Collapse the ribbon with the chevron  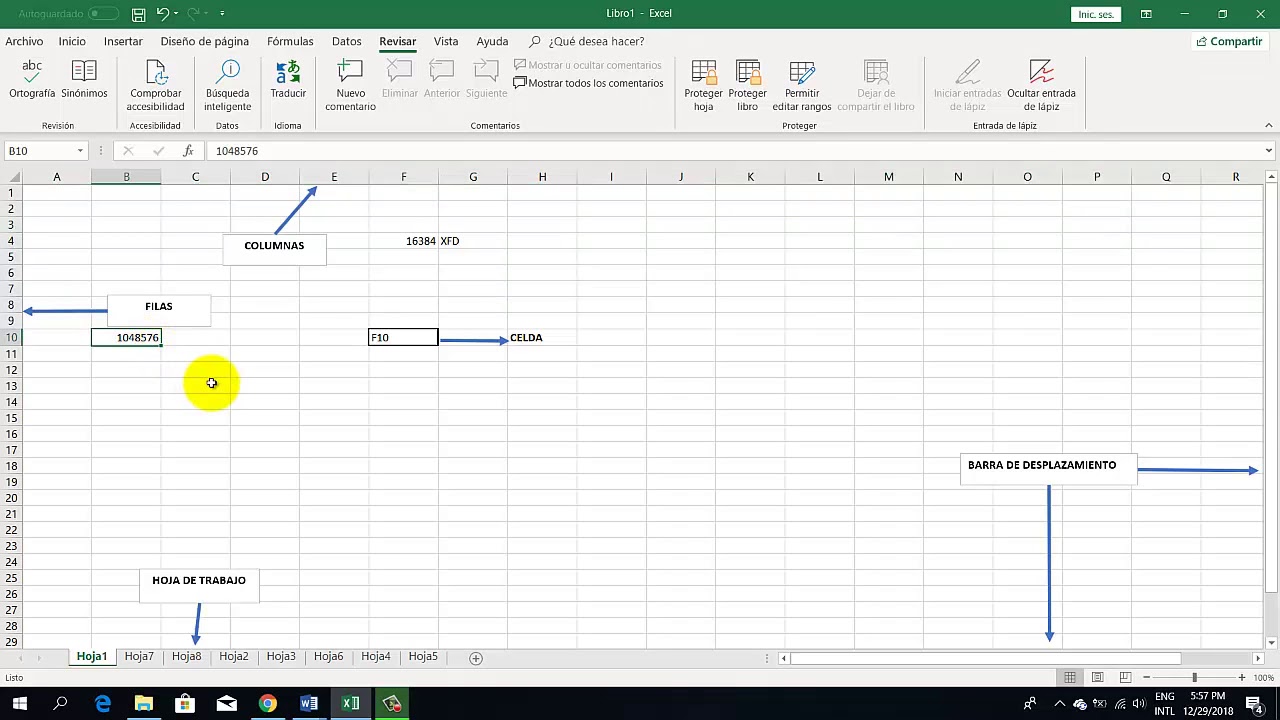[1268, 126]
